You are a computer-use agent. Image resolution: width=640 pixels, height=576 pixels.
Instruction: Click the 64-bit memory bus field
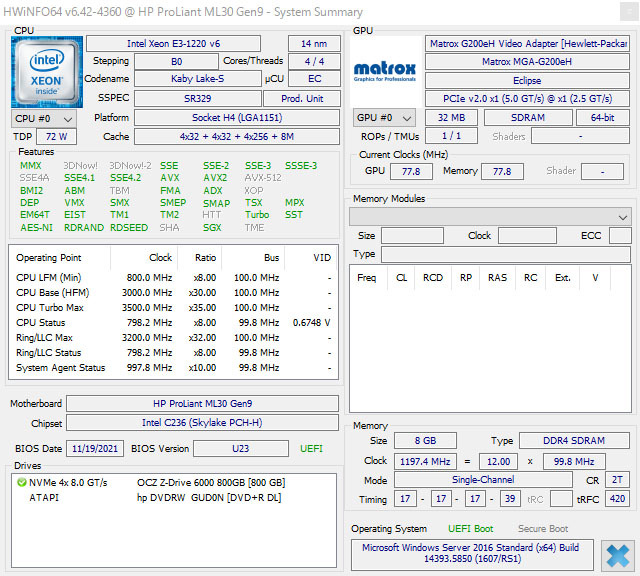click(x=603, y=118)
